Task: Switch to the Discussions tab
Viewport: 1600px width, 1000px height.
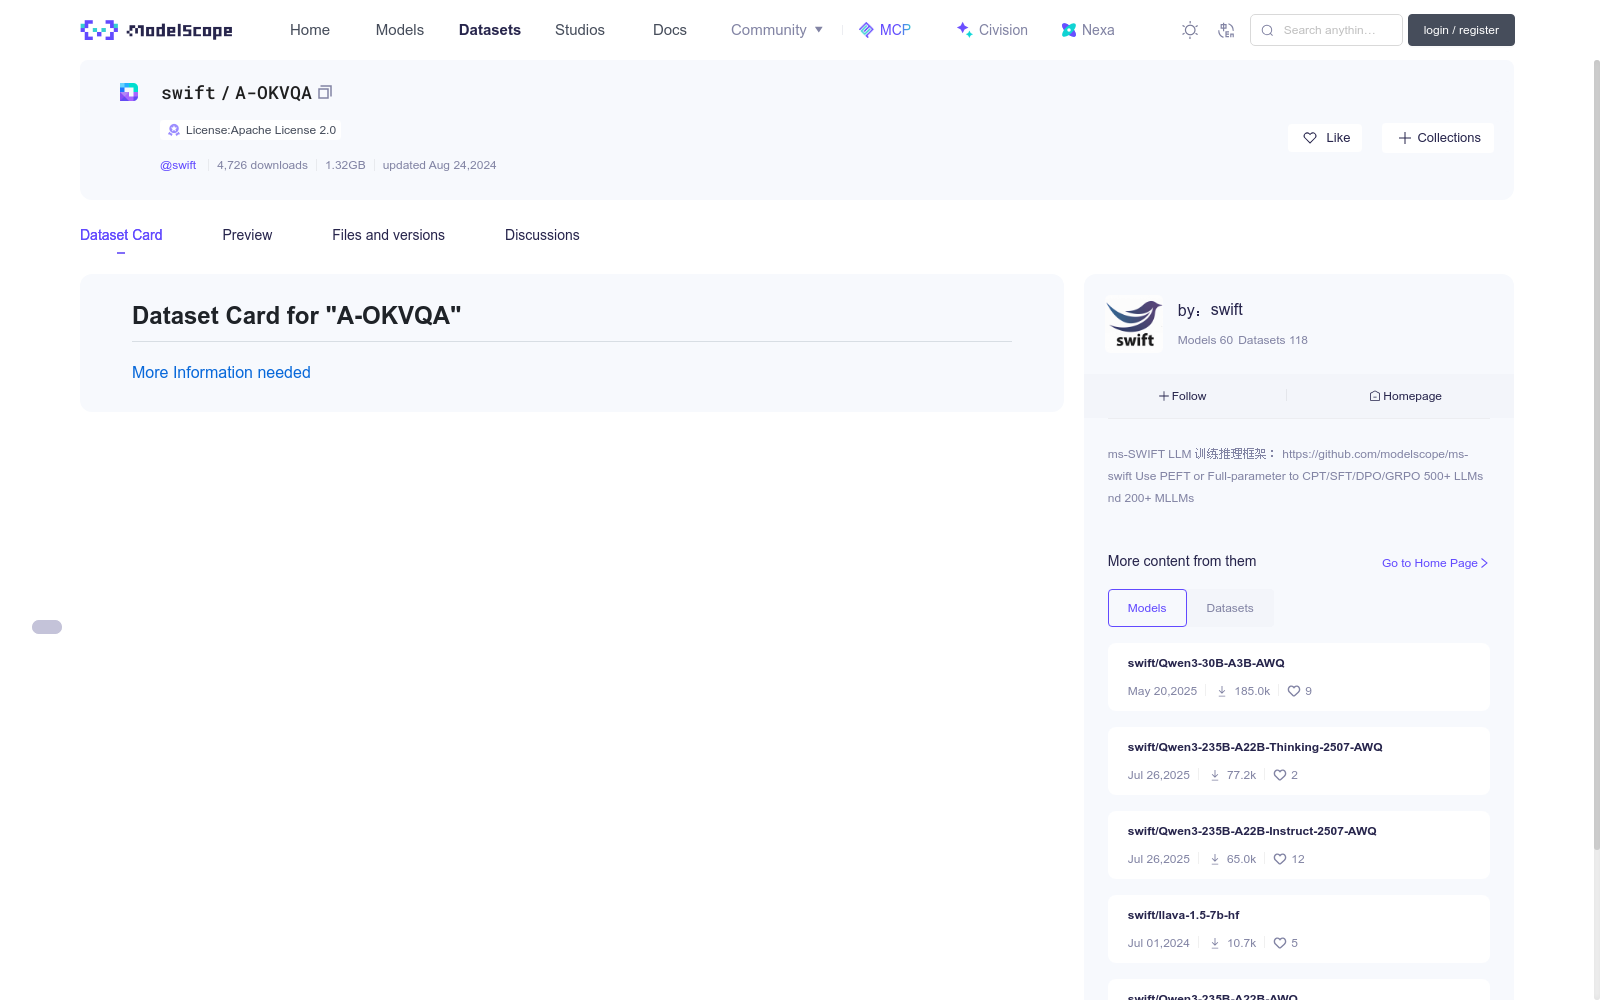Action: 542,235
